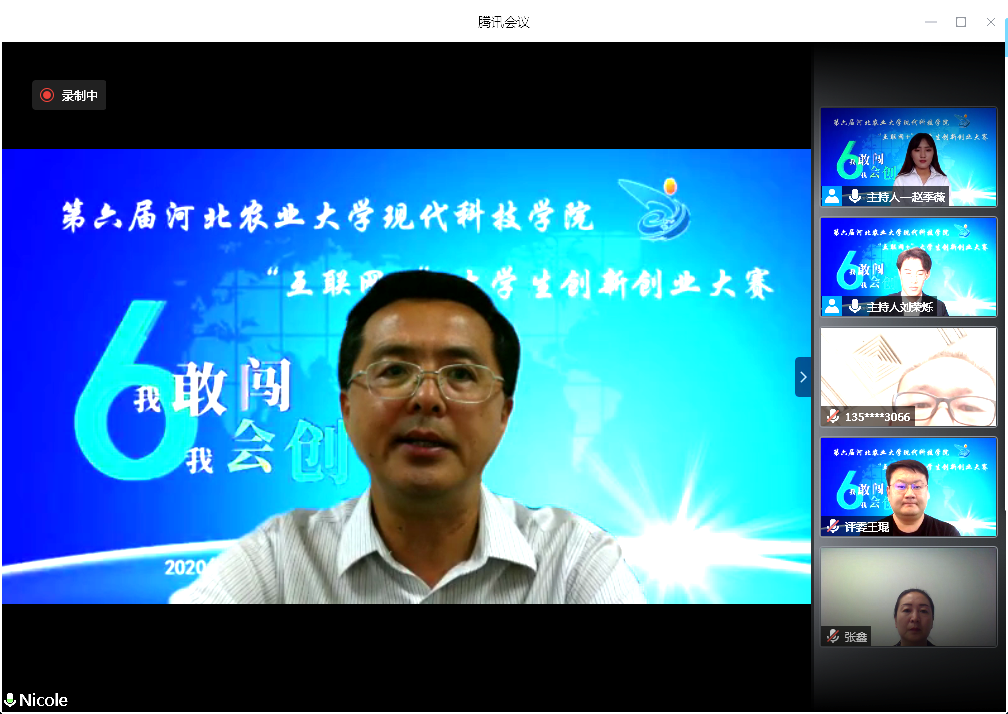Open 评委王琨 video thumbnail
Screen dimensions: 1008x714
pyautogui.click(x=908, y=486)
